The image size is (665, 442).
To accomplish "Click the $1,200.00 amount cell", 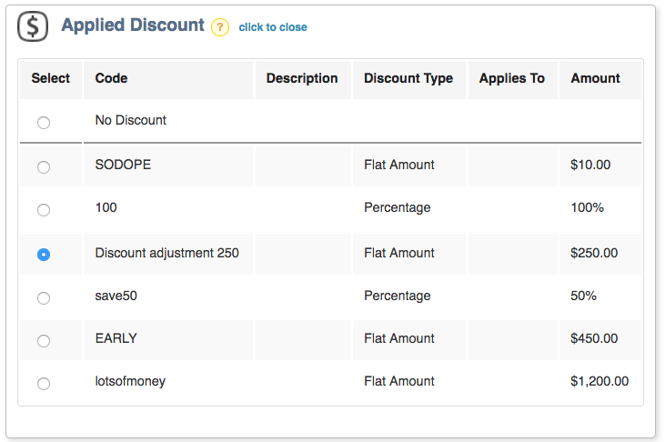I will pos(600,381).
